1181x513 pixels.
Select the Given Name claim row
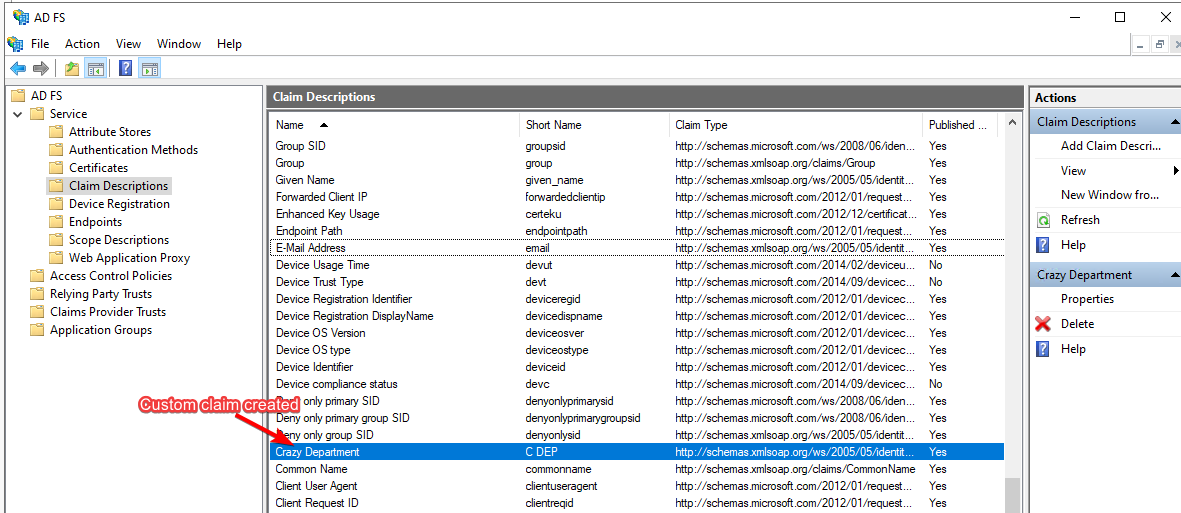point(636,180)
